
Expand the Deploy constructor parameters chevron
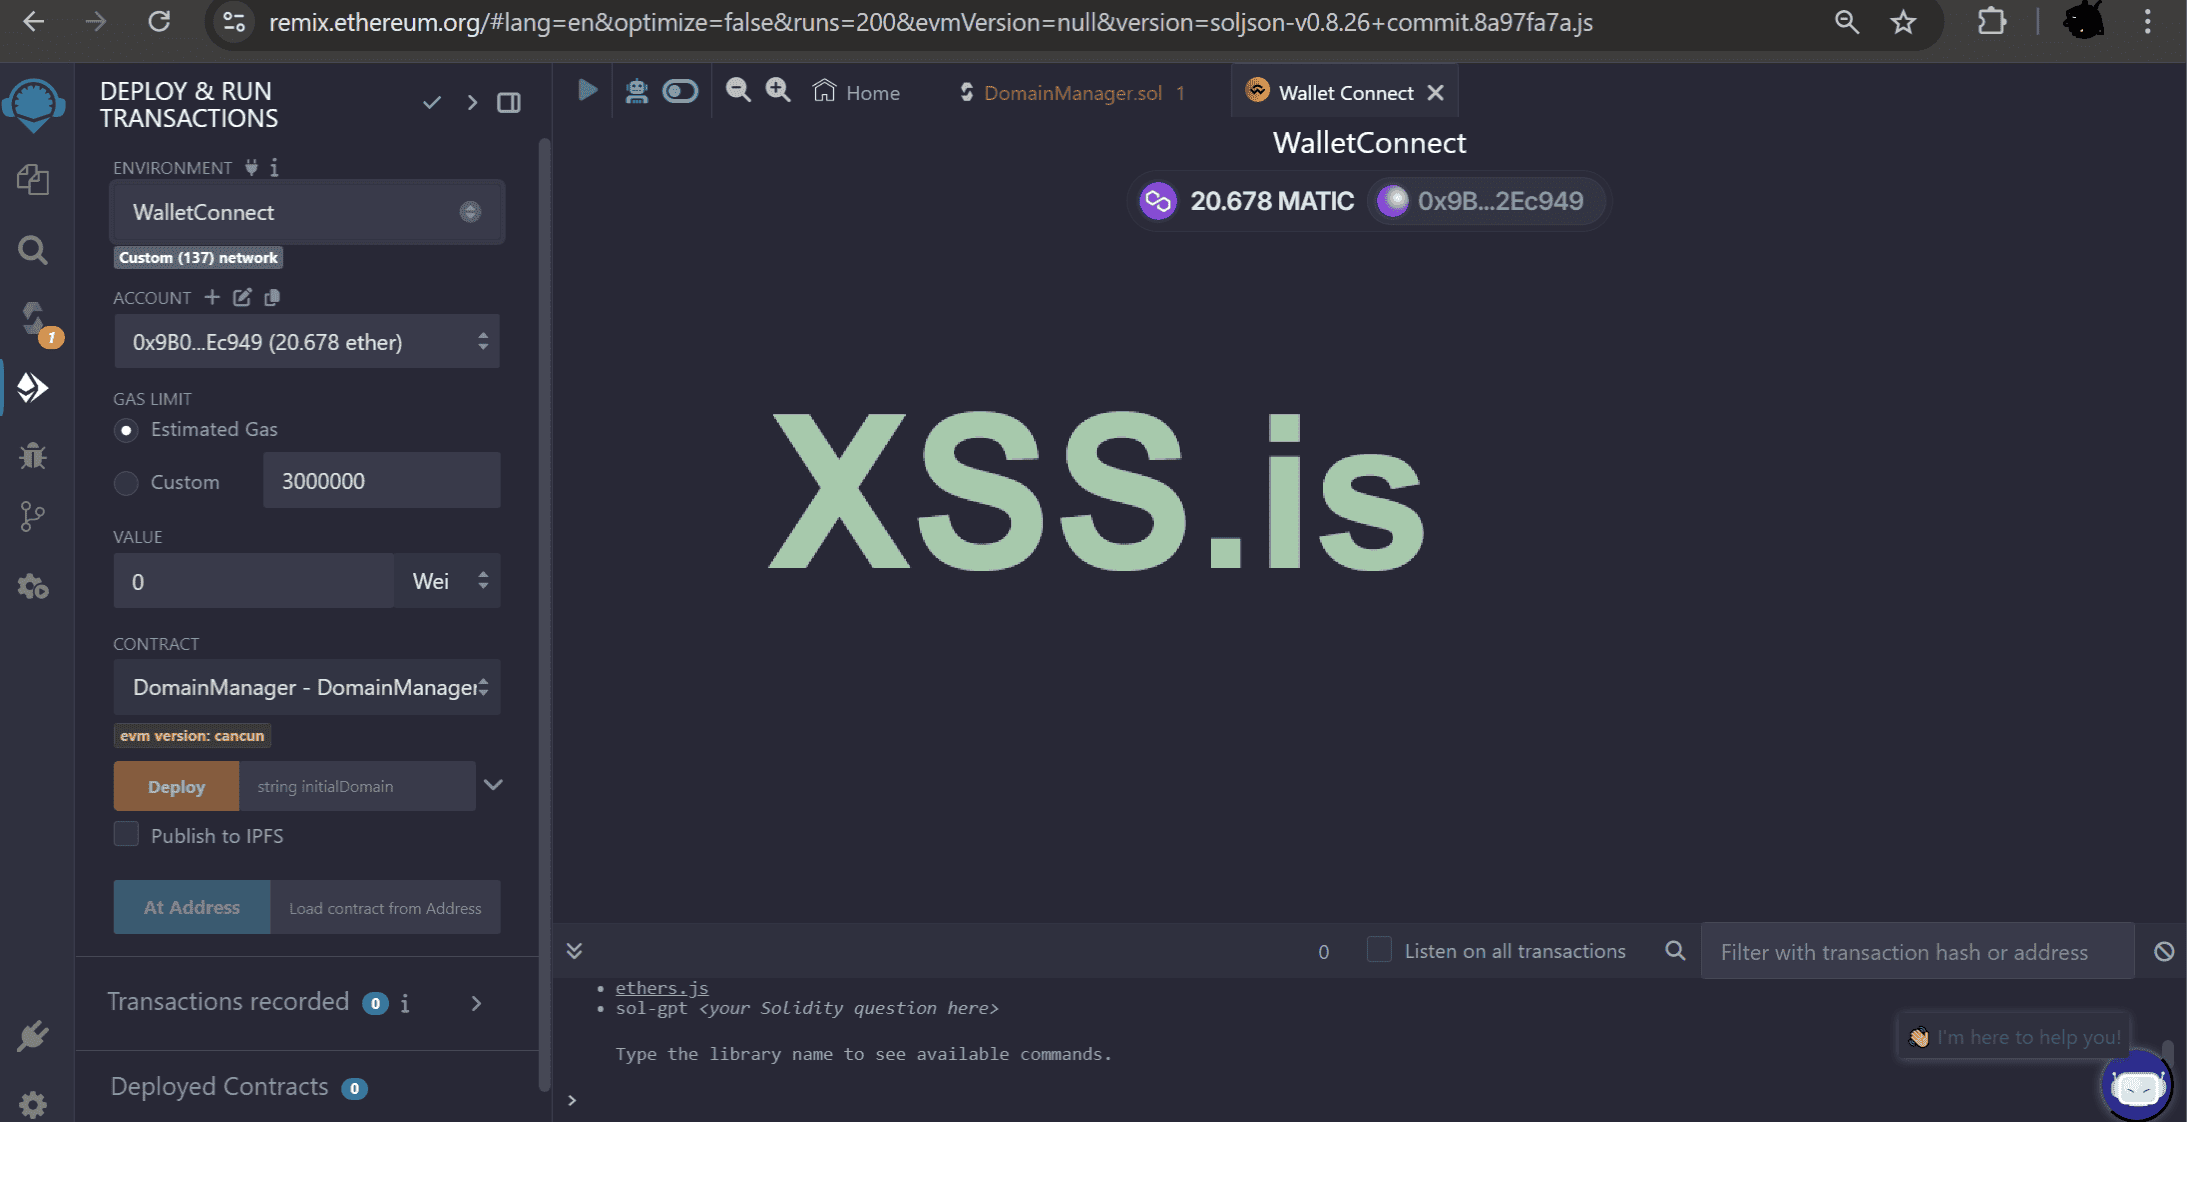(x=493, y=785)
